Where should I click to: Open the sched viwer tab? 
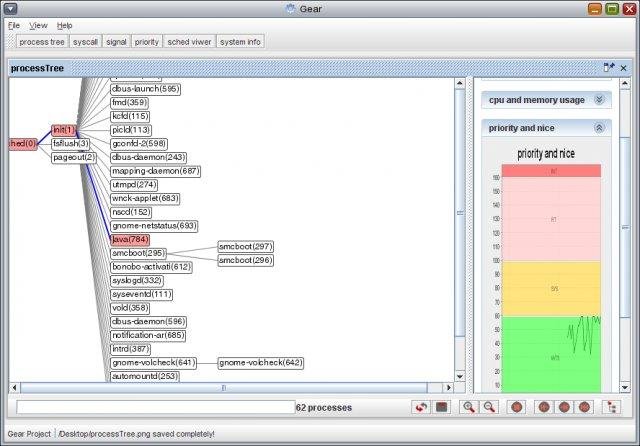189,42
